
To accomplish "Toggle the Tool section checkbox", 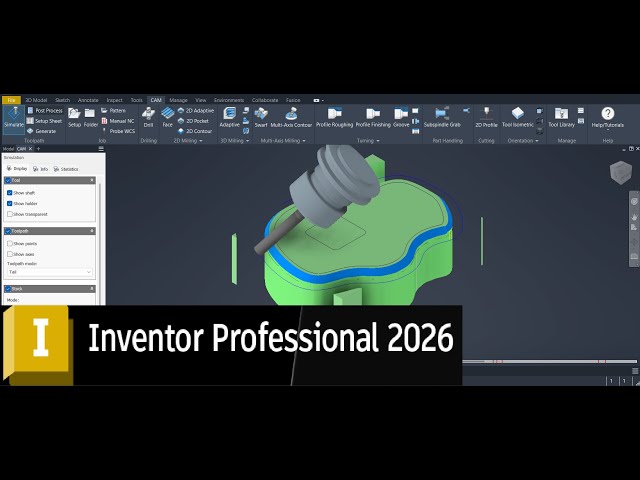I will [8, 180].
